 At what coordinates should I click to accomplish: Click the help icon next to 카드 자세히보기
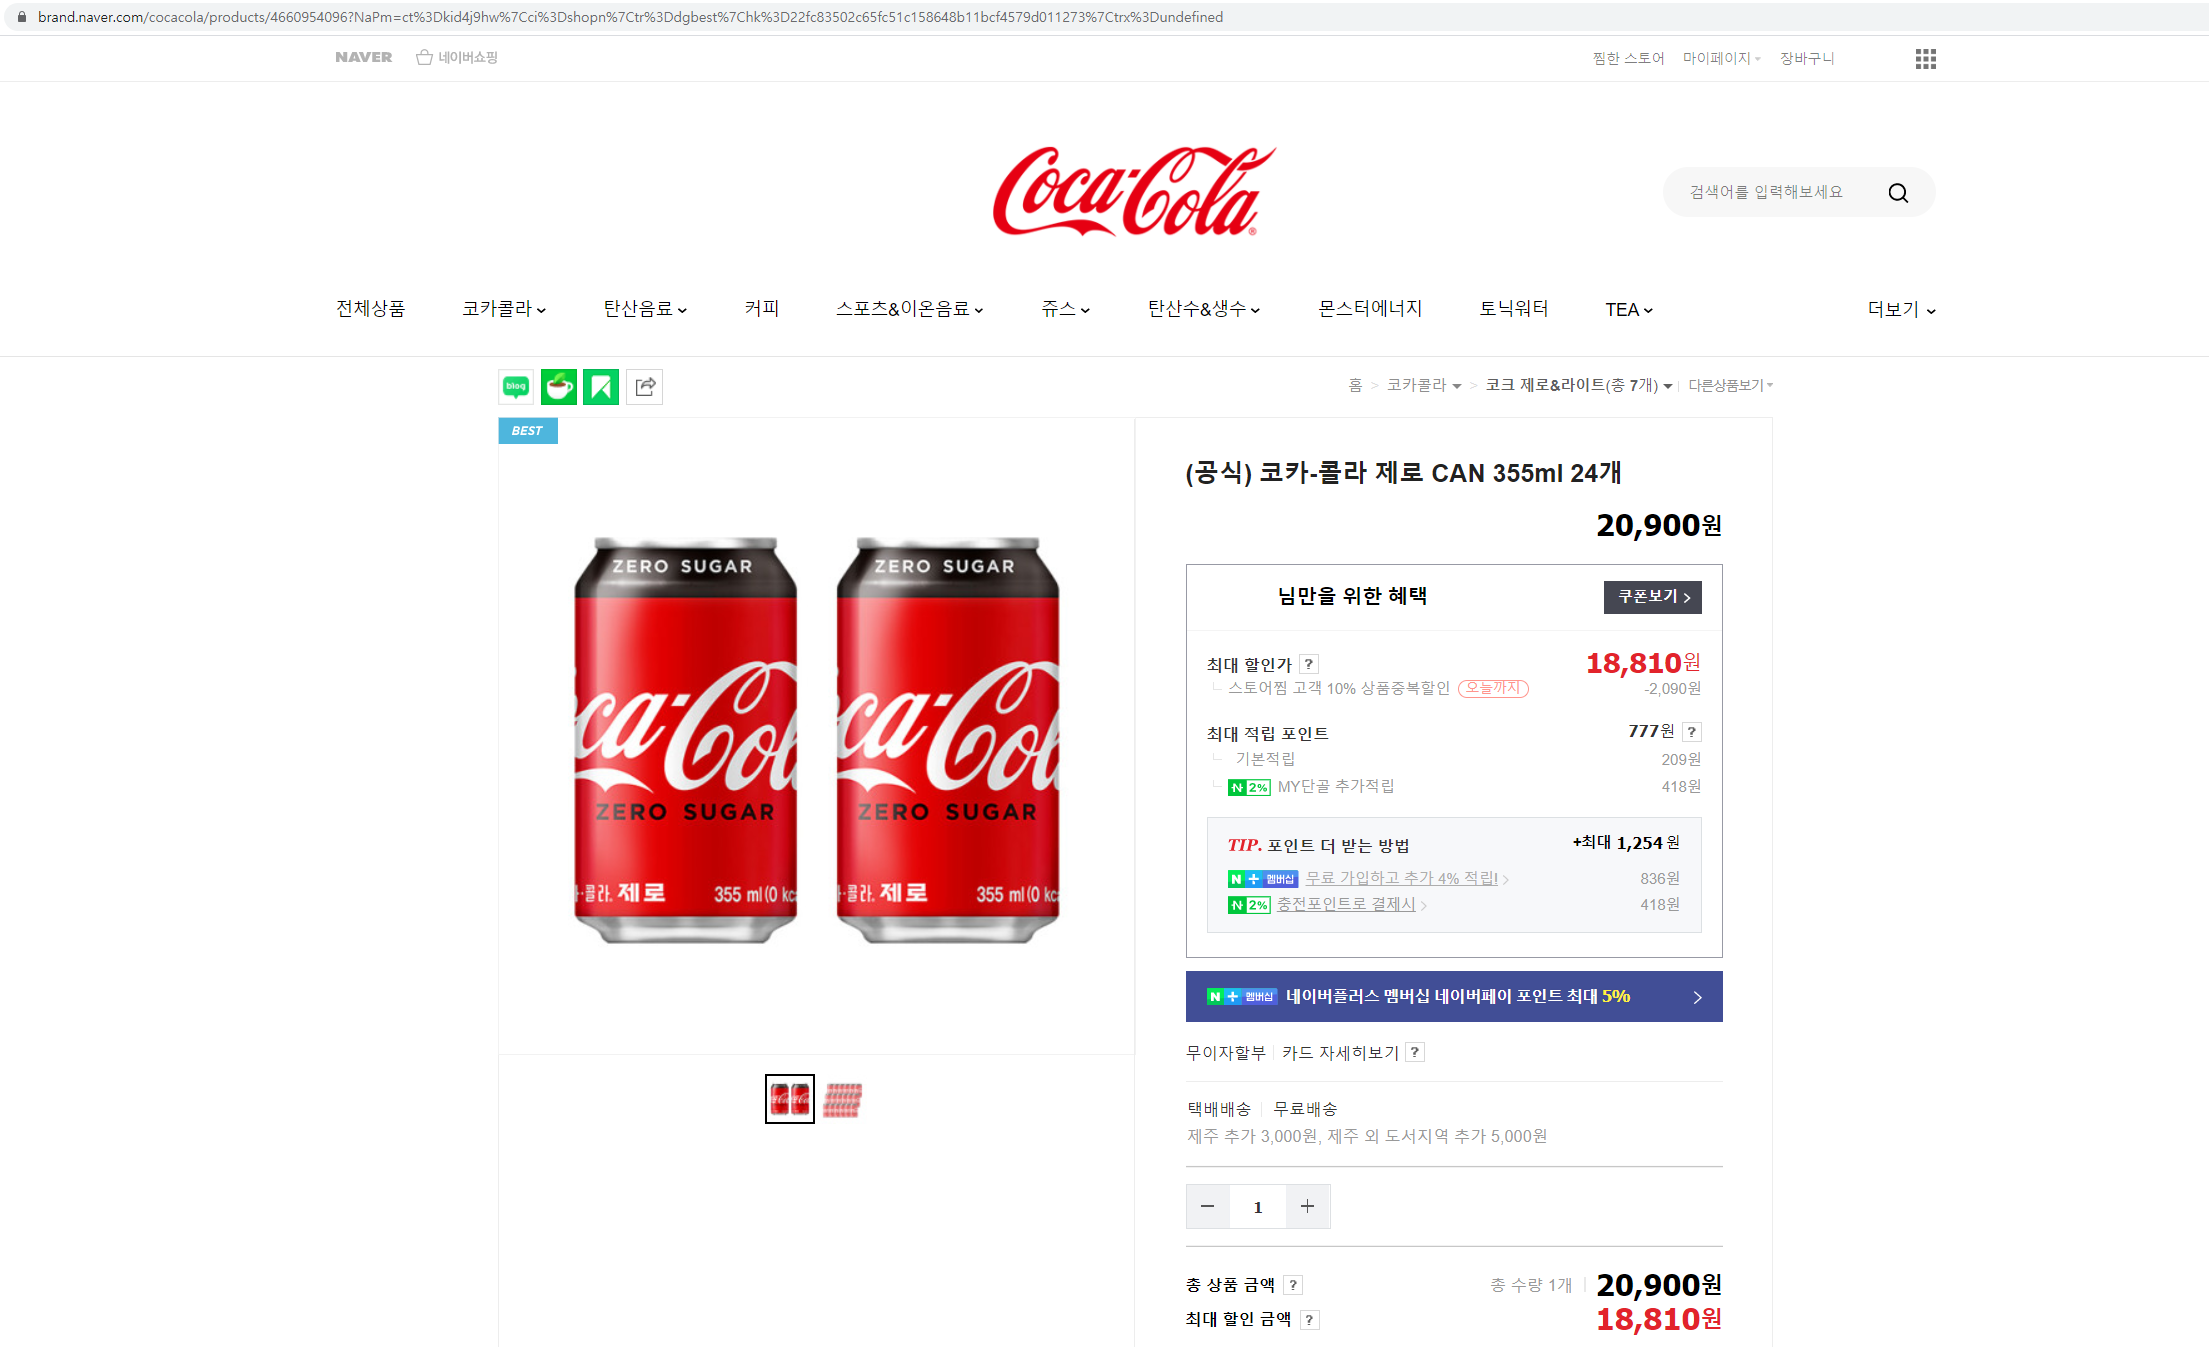click(1414, 1052)
